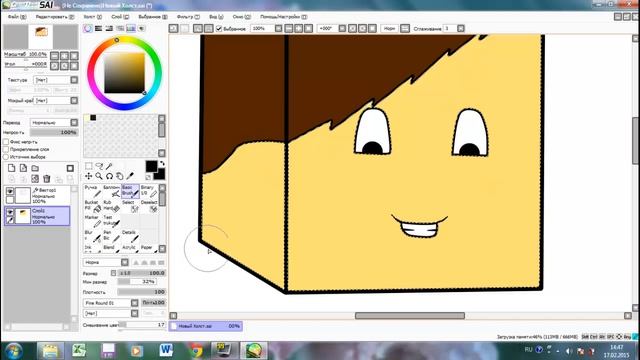Viewport: 640px width, 360px height.
Task: Choose the Rub Hard eraser tool
Action: pyautogui.click(x=111, y=206)
